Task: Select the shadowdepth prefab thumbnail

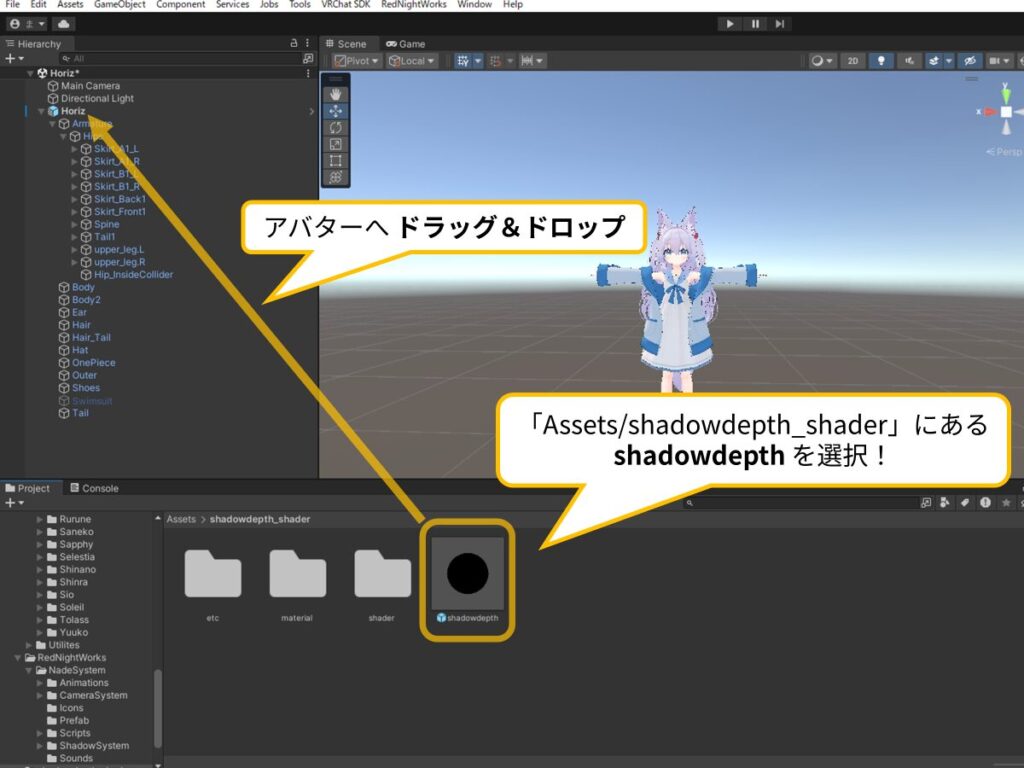Action: [x=467, y=573]
